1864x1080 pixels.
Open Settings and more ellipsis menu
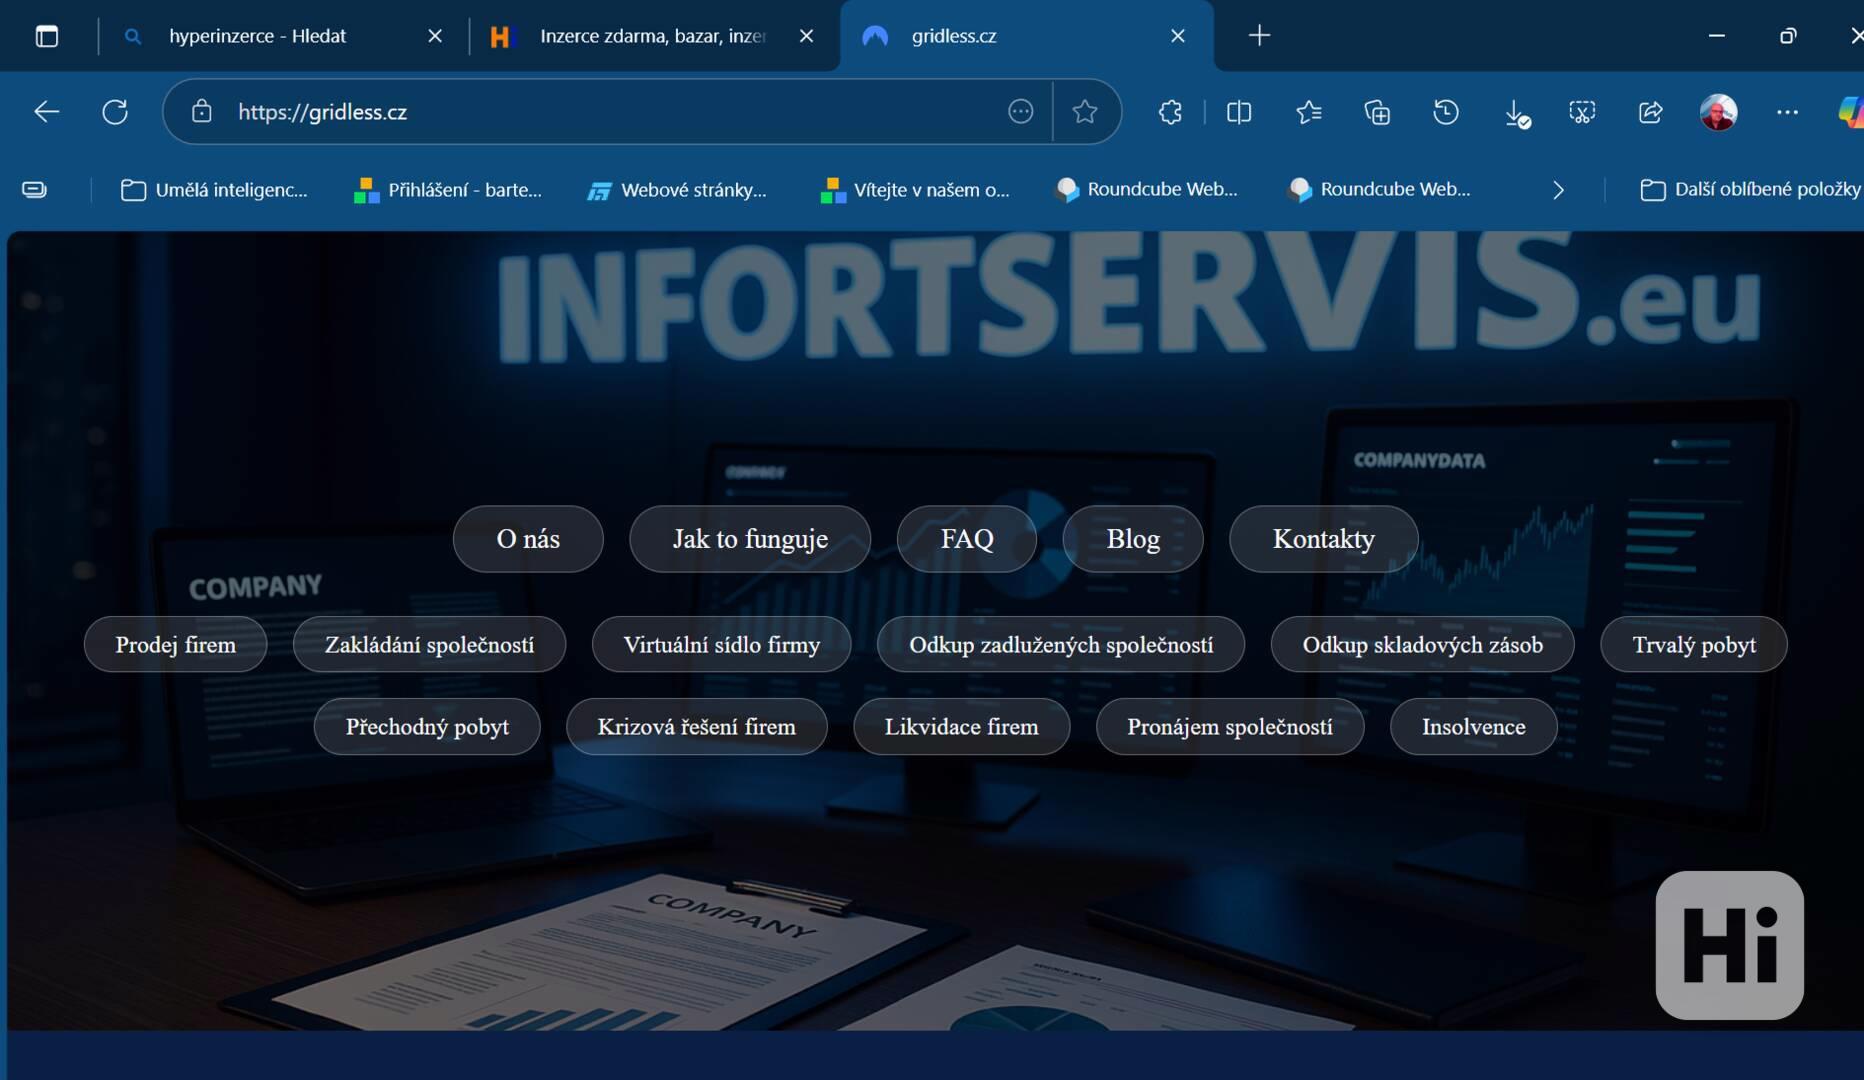[1787, 112]
